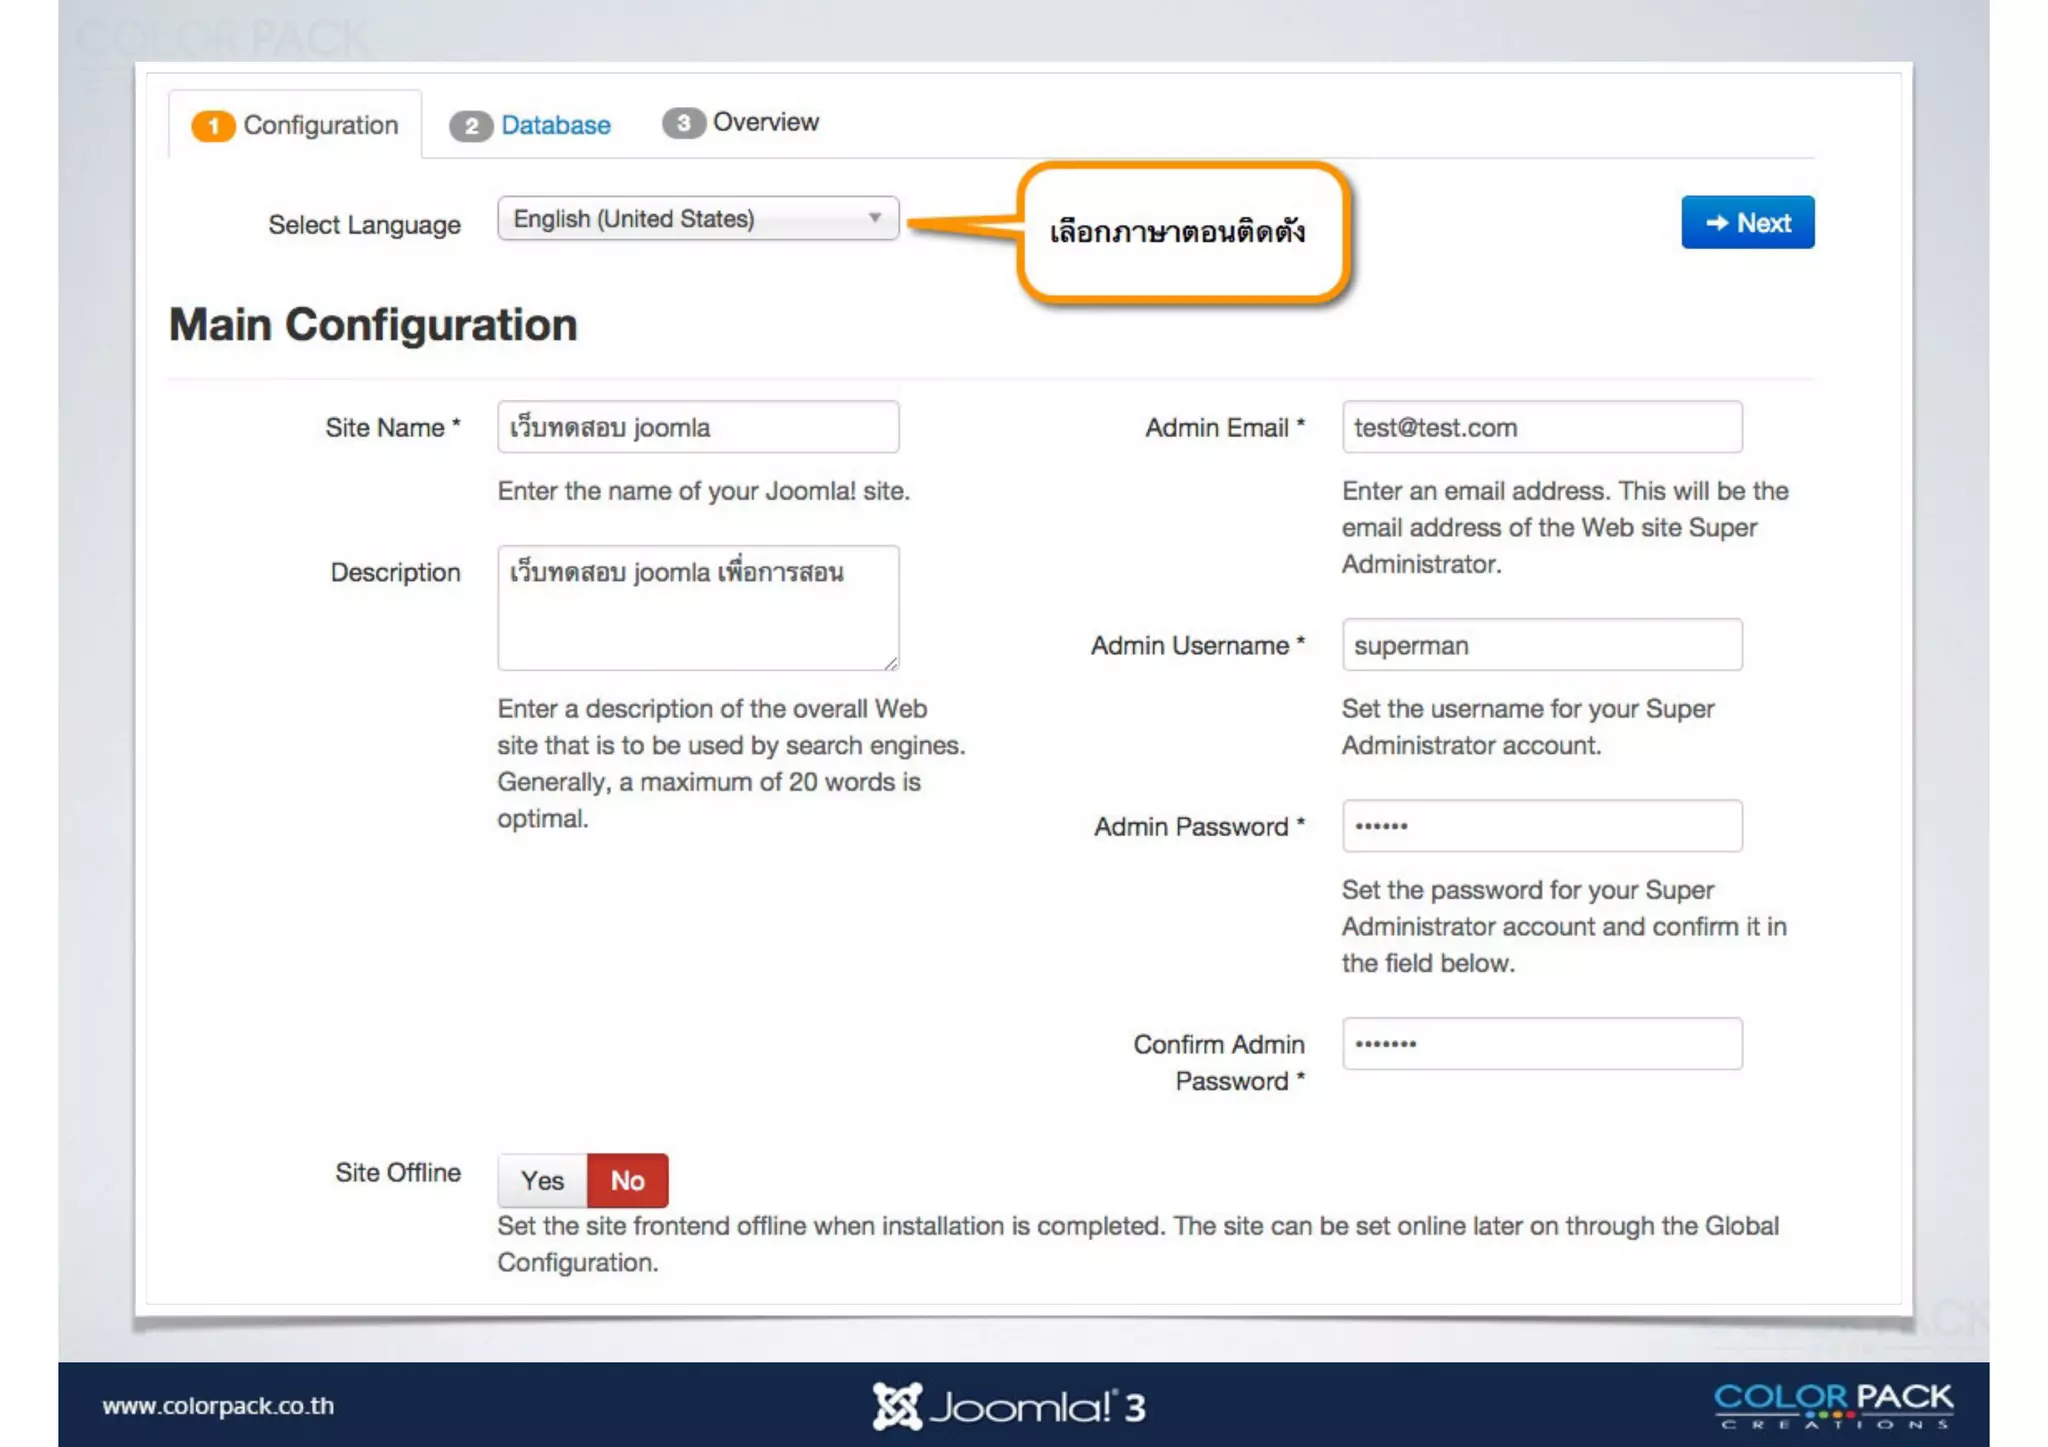Image resolution: width=2048 pixels, height=1447 pixels.
Task: Click the language dropdown arrow
Action: click(x=875, y=218)
